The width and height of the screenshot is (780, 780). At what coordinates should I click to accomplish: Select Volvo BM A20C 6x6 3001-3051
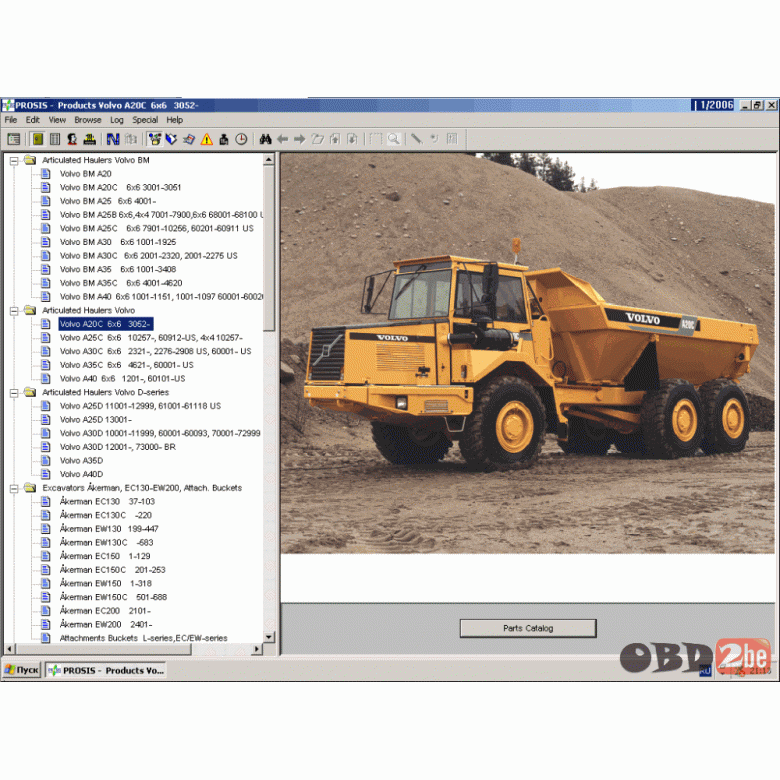120,188
